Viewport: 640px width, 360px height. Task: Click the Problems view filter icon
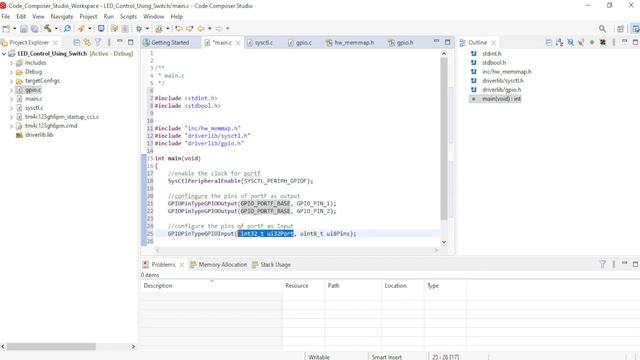pyautogui.click(x=602, y=264)
